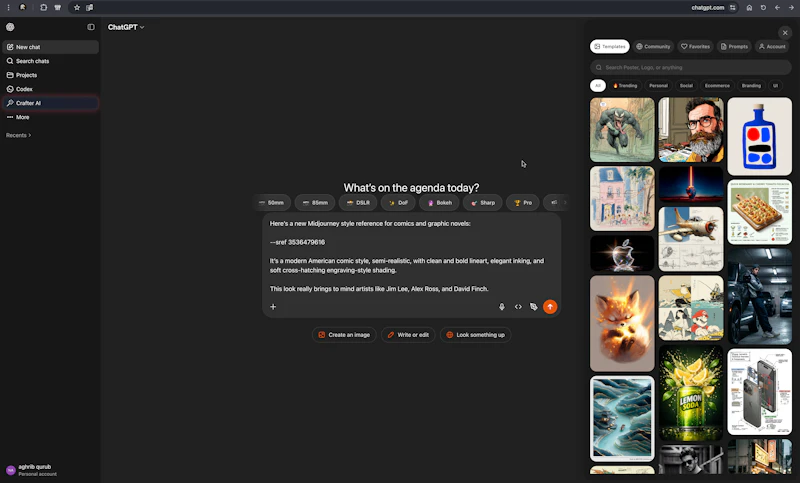Select the 50mm preset chip
Image resolution: width=800 pixels, height=483 pixels.
pos(271,202)
